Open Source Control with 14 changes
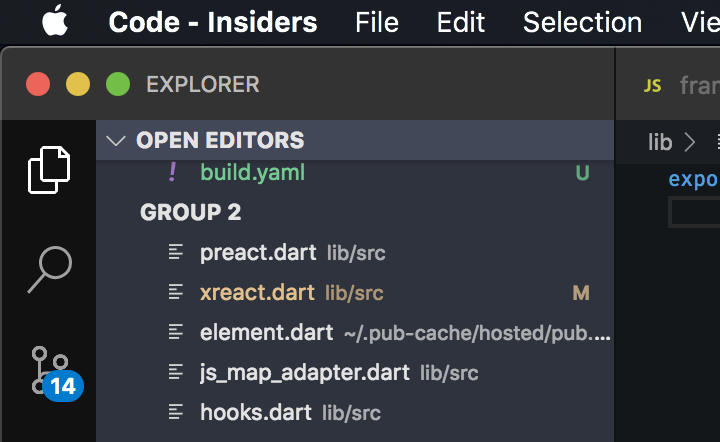 [57, 373]
